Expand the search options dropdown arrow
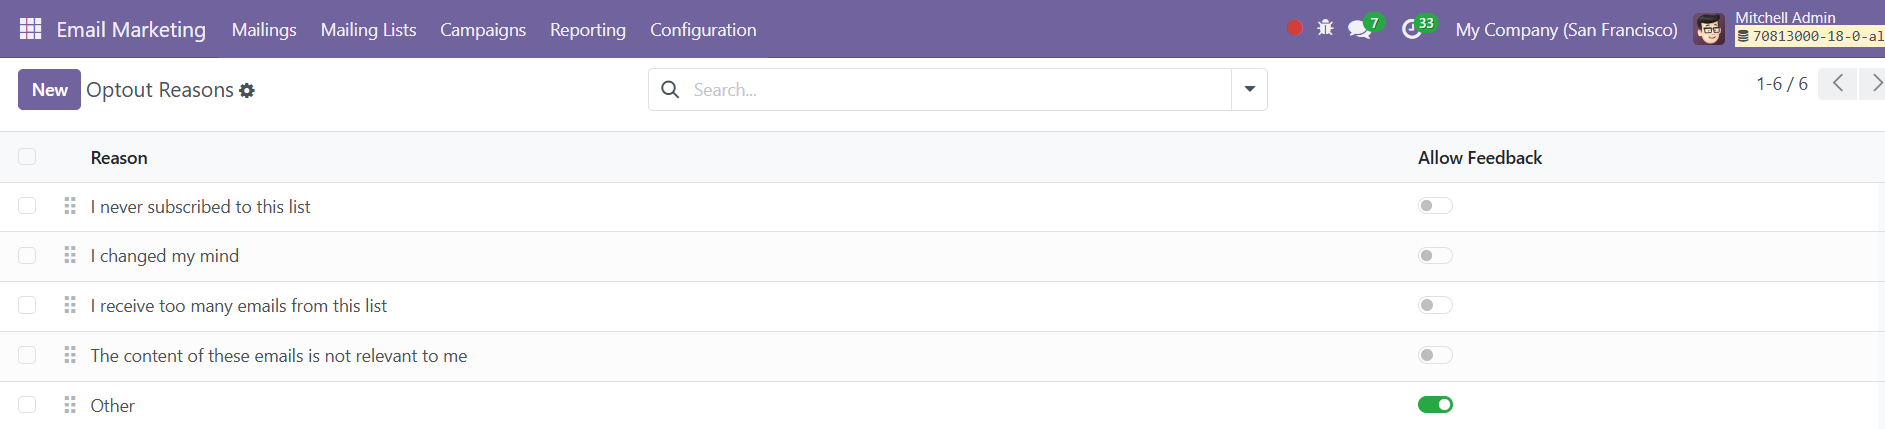Image resolution: width=1885 pixels, height=429 pixels. [x=1249, y=90]
